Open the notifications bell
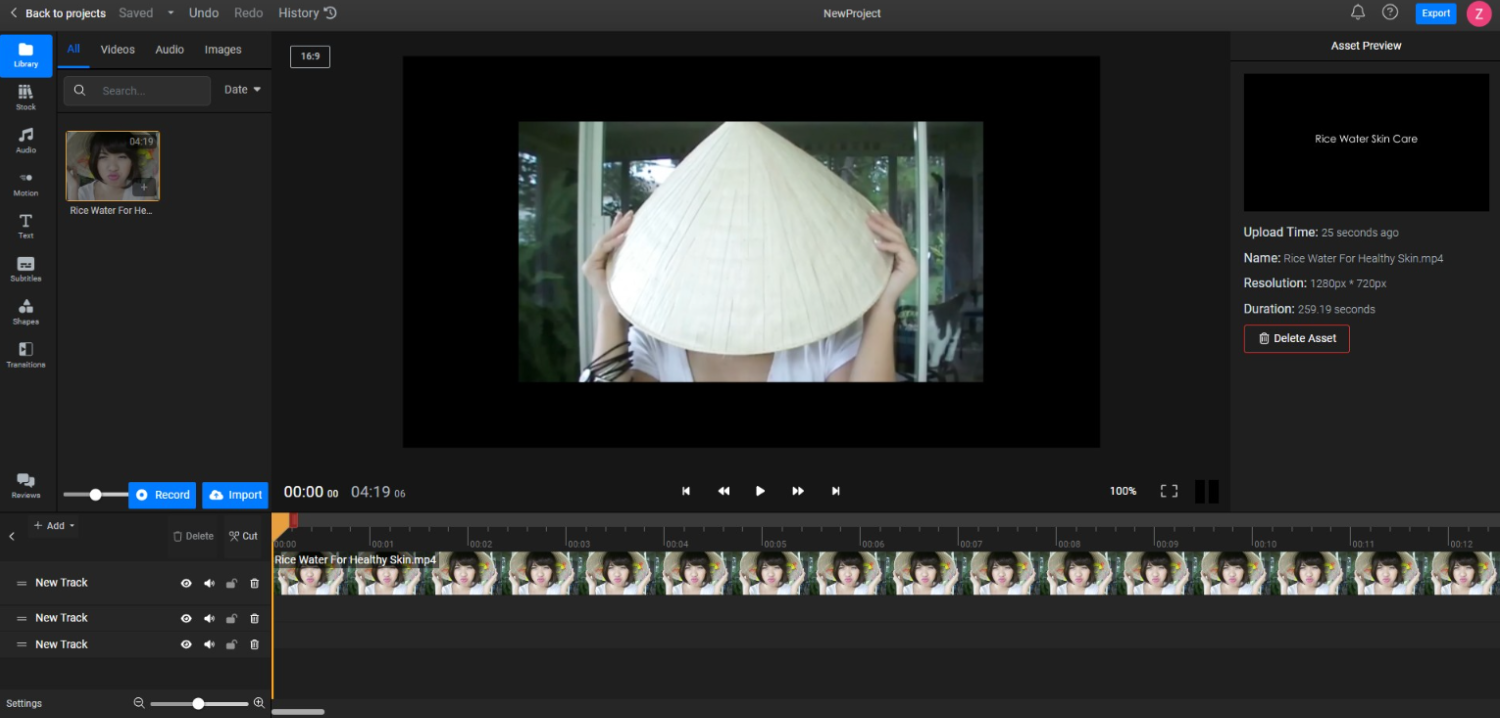Screen dimensions: 1500x718 pos(1357,13)
